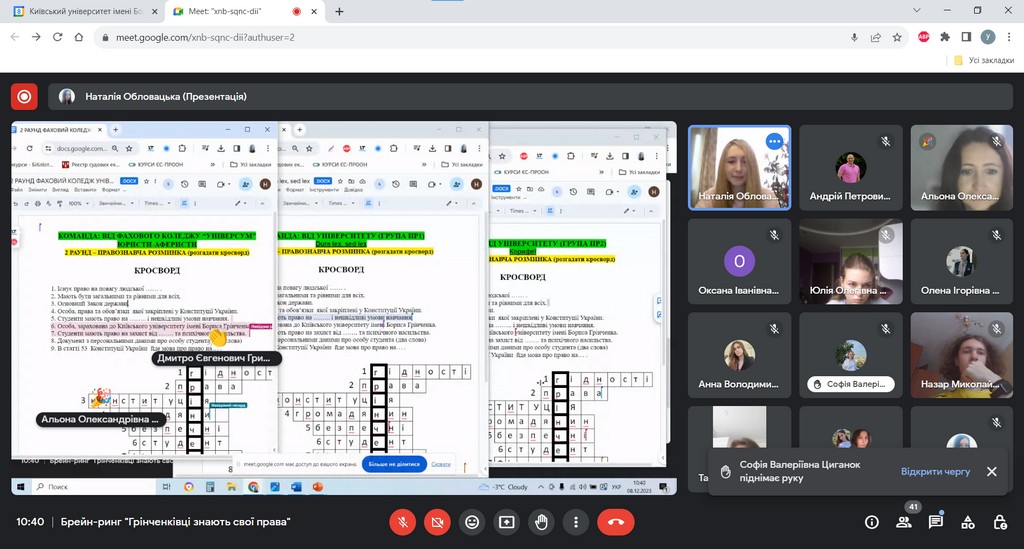
Task: Open host controls lock icon
Action: pos(1000,522)
